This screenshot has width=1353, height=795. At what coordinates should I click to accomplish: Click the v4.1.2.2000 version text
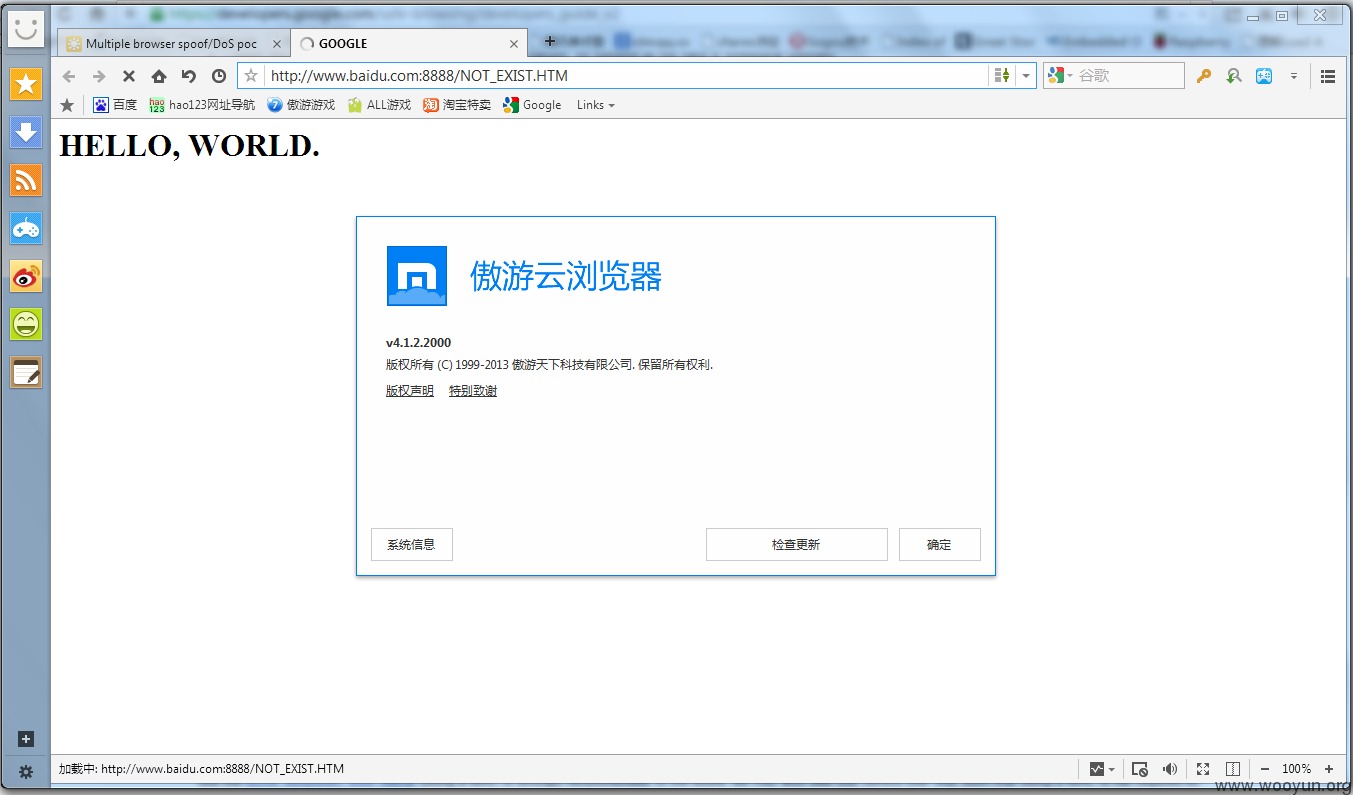click(418, 343)
